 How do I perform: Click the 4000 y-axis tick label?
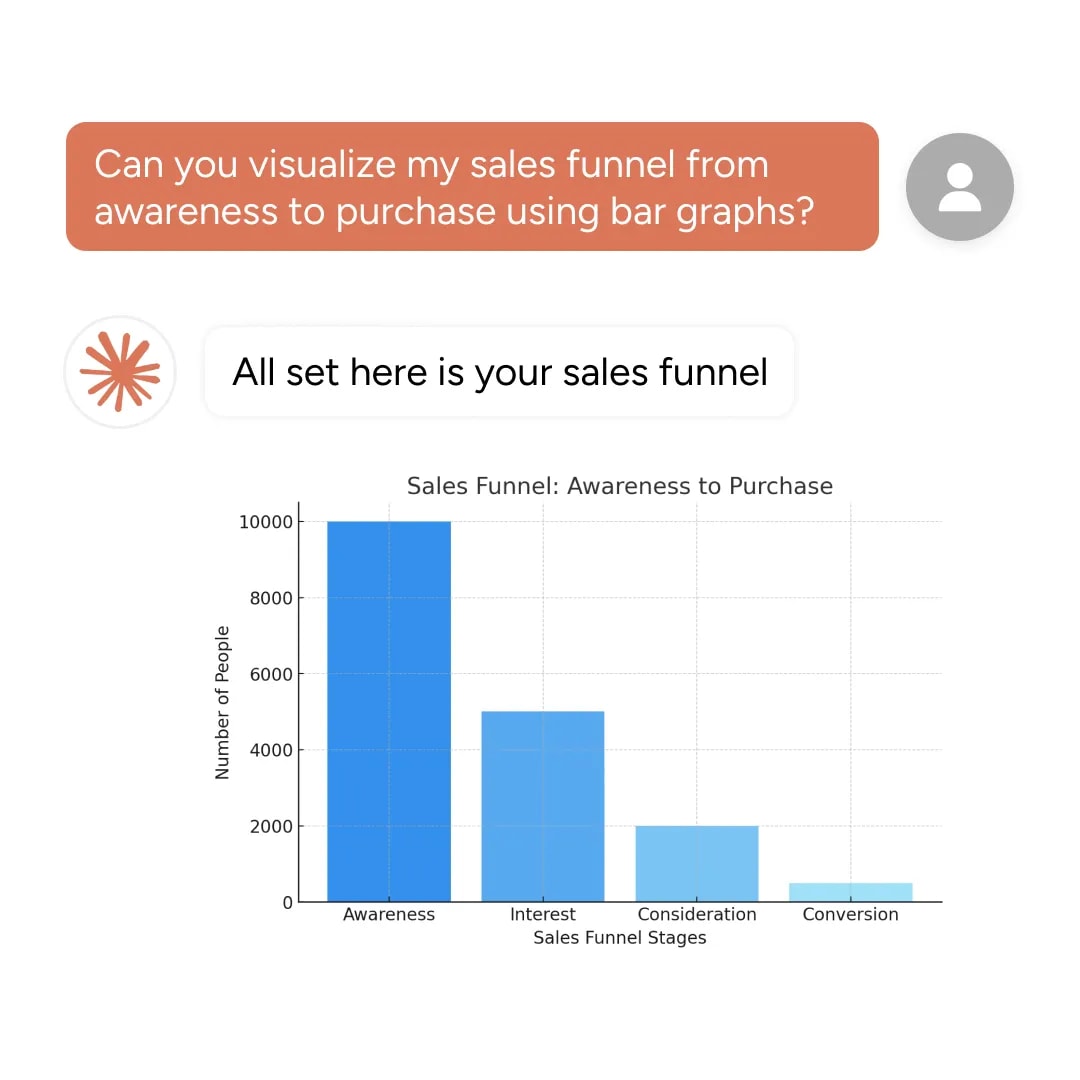[x=271, y=750]
